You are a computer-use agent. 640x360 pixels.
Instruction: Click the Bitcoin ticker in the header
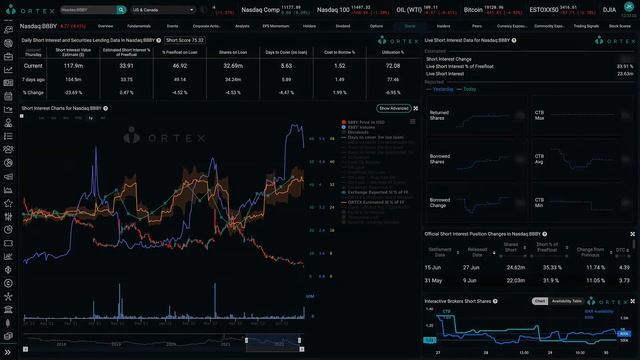tap(493, 10)
